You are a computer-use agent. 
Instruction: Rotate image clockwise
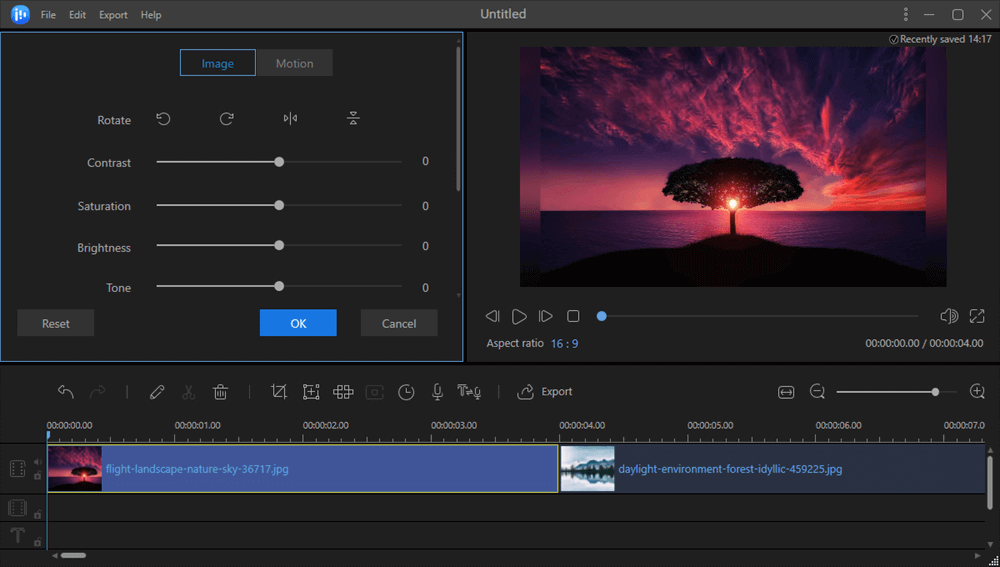click(x=227, y=119)
